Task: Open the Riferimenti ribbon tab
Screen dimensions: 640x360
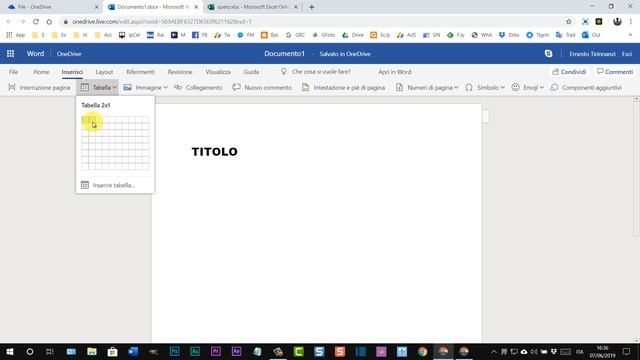Action: (x=140, y=72)
